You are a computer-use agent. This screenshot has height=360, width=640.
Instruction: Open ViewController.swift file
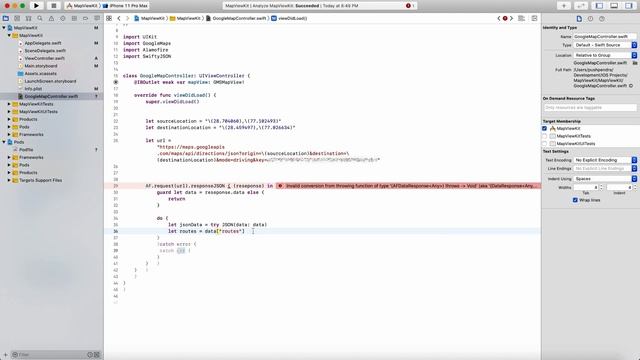[x=44, y=58]
